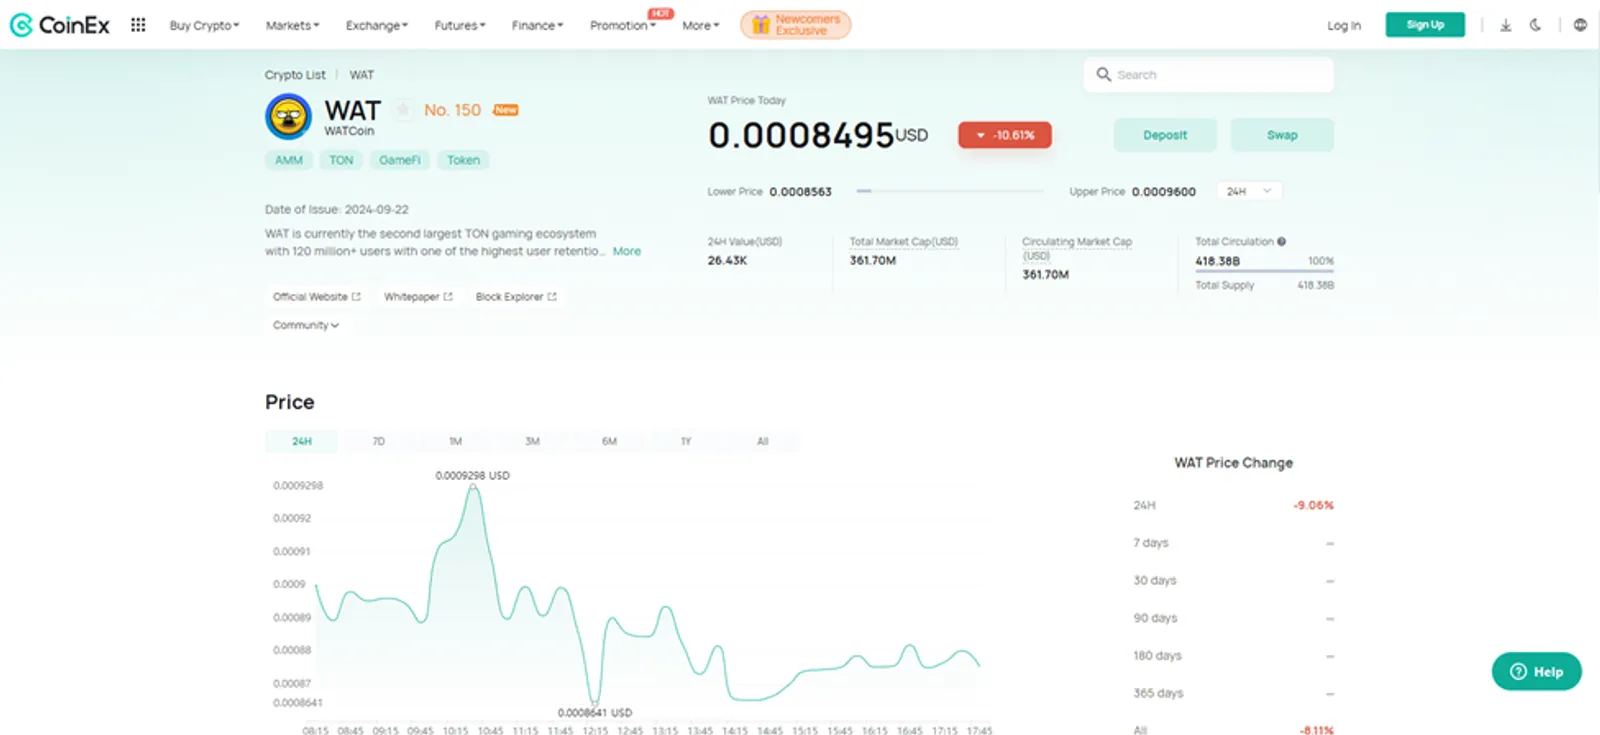1600x735 pixels.
Task: Select the 24H chart tab
Action: click(x=301, y=441)
